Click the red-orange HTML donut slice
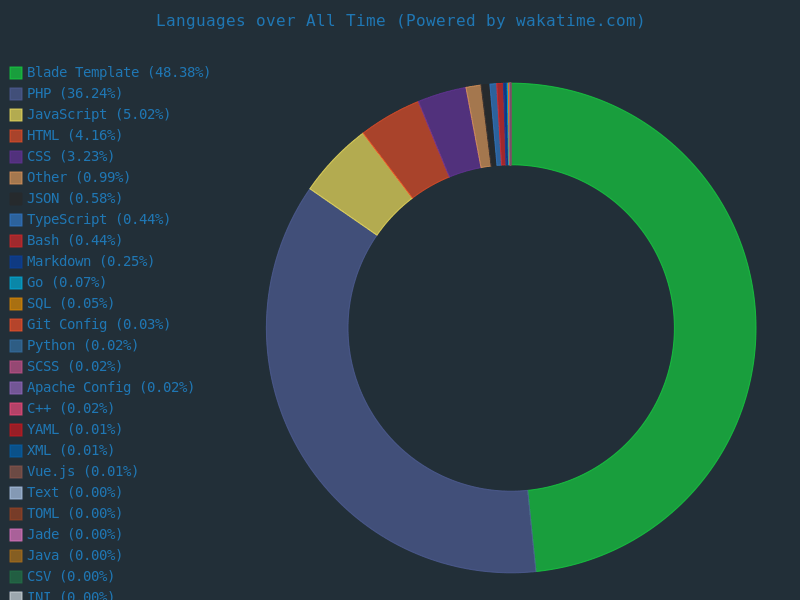The image size is (800, 600). click(406, 148)
